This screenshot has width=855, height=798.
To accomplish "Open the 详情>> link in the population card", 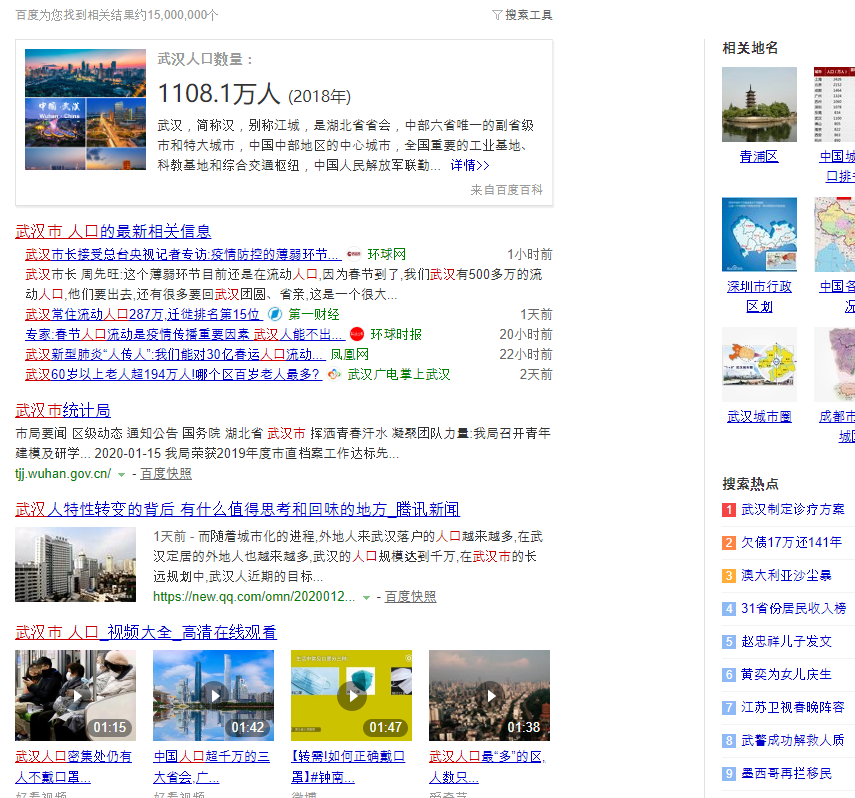I will pos(469,165).
